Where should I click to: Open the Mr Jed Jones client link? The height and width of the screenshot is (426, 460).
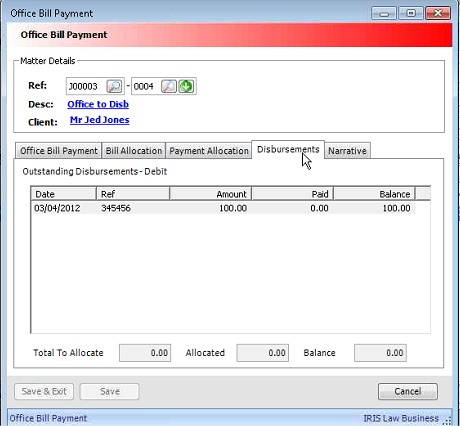point(100,120)
